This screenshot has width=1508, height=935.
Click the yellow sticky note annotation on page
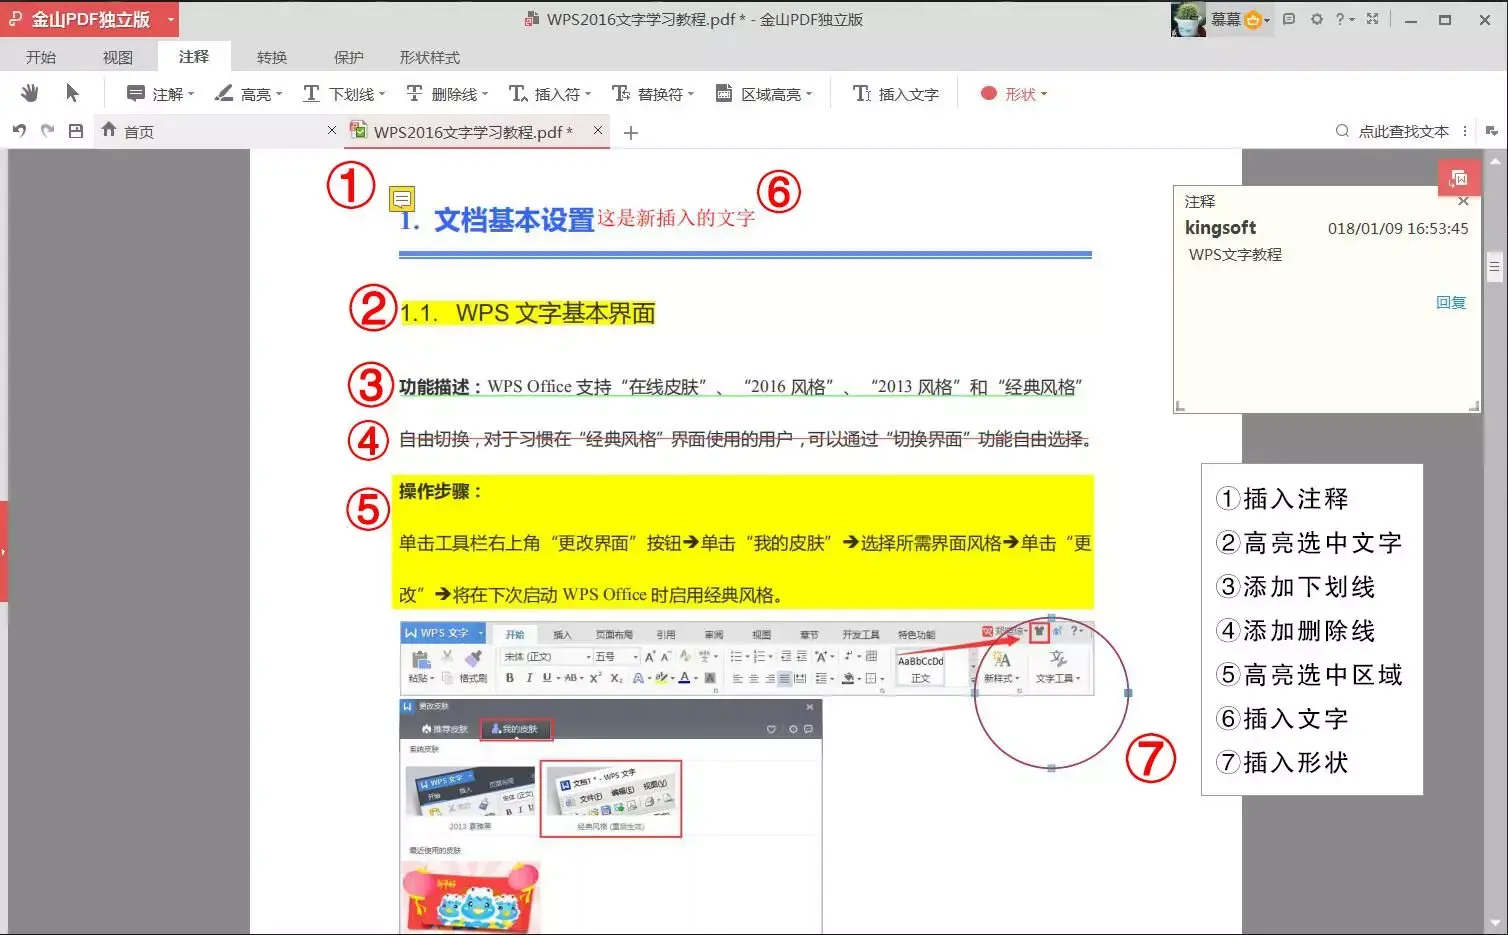point(402,199)
